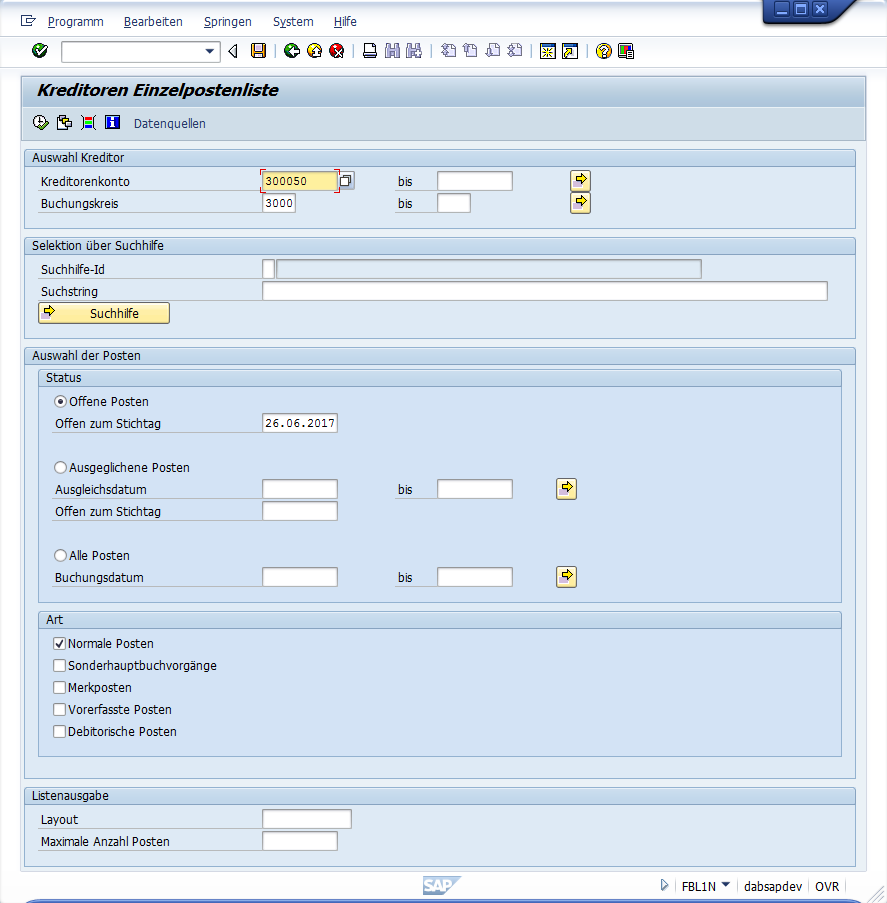Image resolution: width=887 pixels, height=903 pixels.
Task: Click the green Back arrow icon
Action: [x=292, y=51]
